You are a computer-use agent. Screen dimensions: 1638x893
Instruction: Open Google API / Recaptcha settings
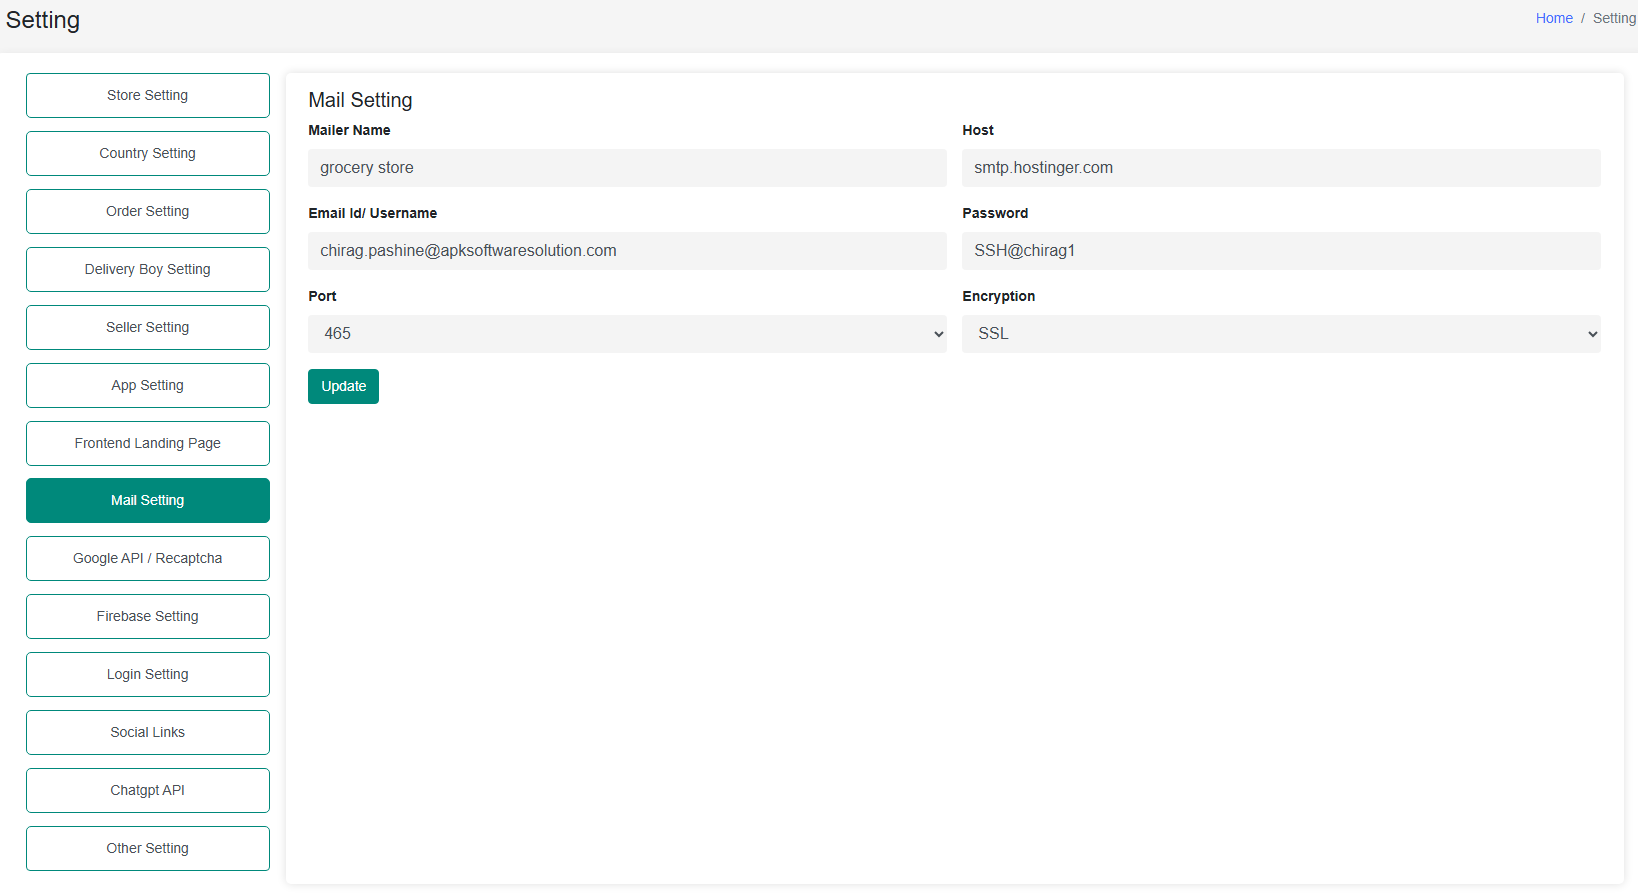tap(148, 558)
